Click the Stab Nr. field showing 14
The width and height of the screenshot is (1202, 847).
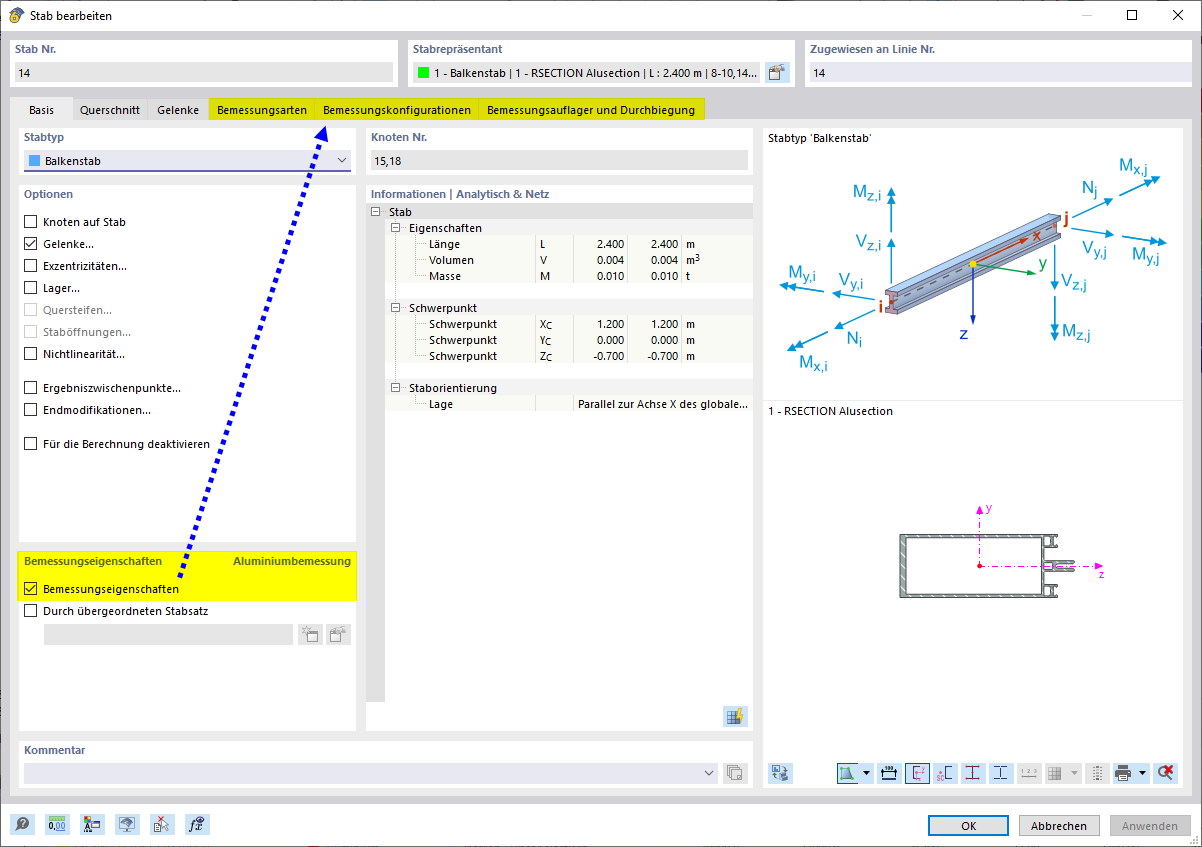tap(204, 72)
